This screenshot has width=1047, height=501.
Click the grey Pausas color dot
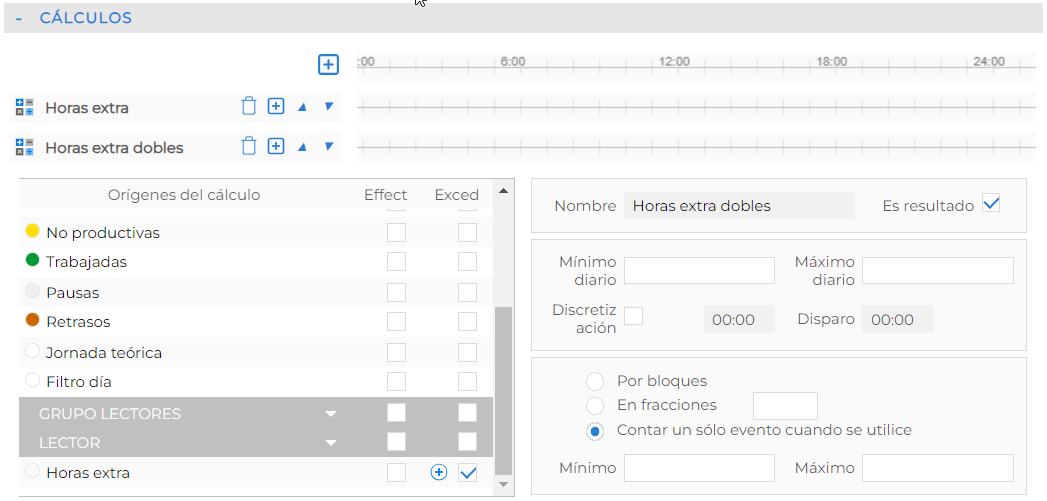pyautogui.click(x=32, y=291)
